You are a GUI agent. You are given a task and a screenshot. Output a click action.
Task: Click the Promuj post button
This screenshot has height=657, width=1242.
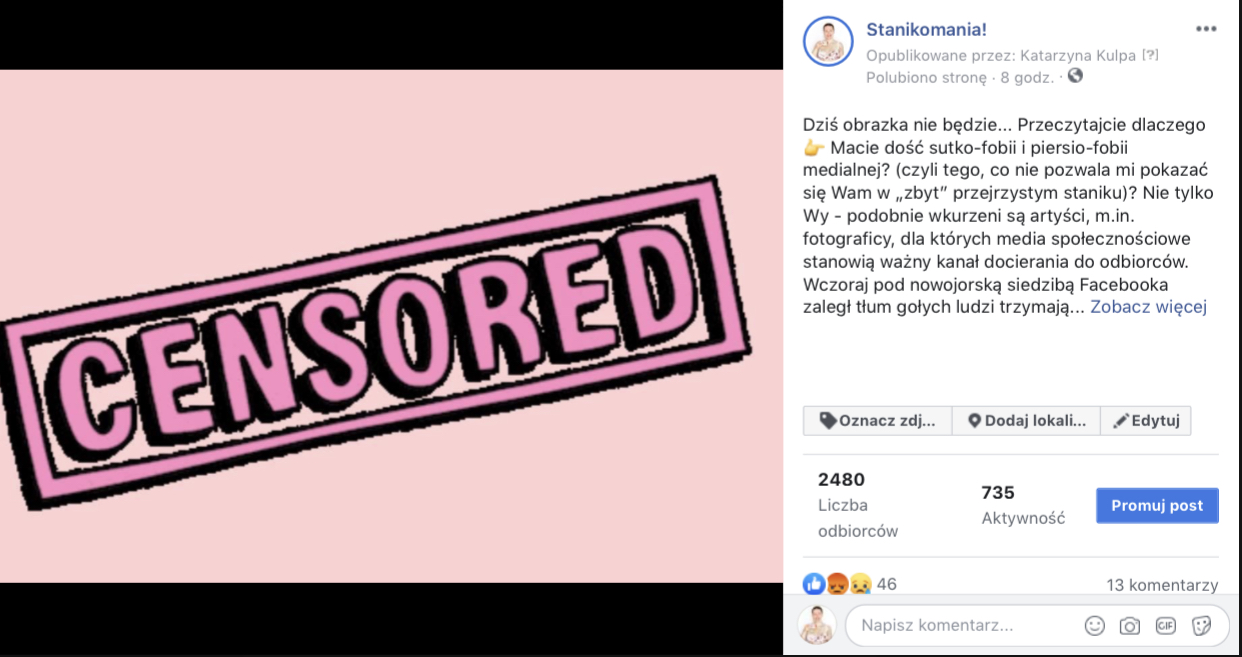point(1157,506)
